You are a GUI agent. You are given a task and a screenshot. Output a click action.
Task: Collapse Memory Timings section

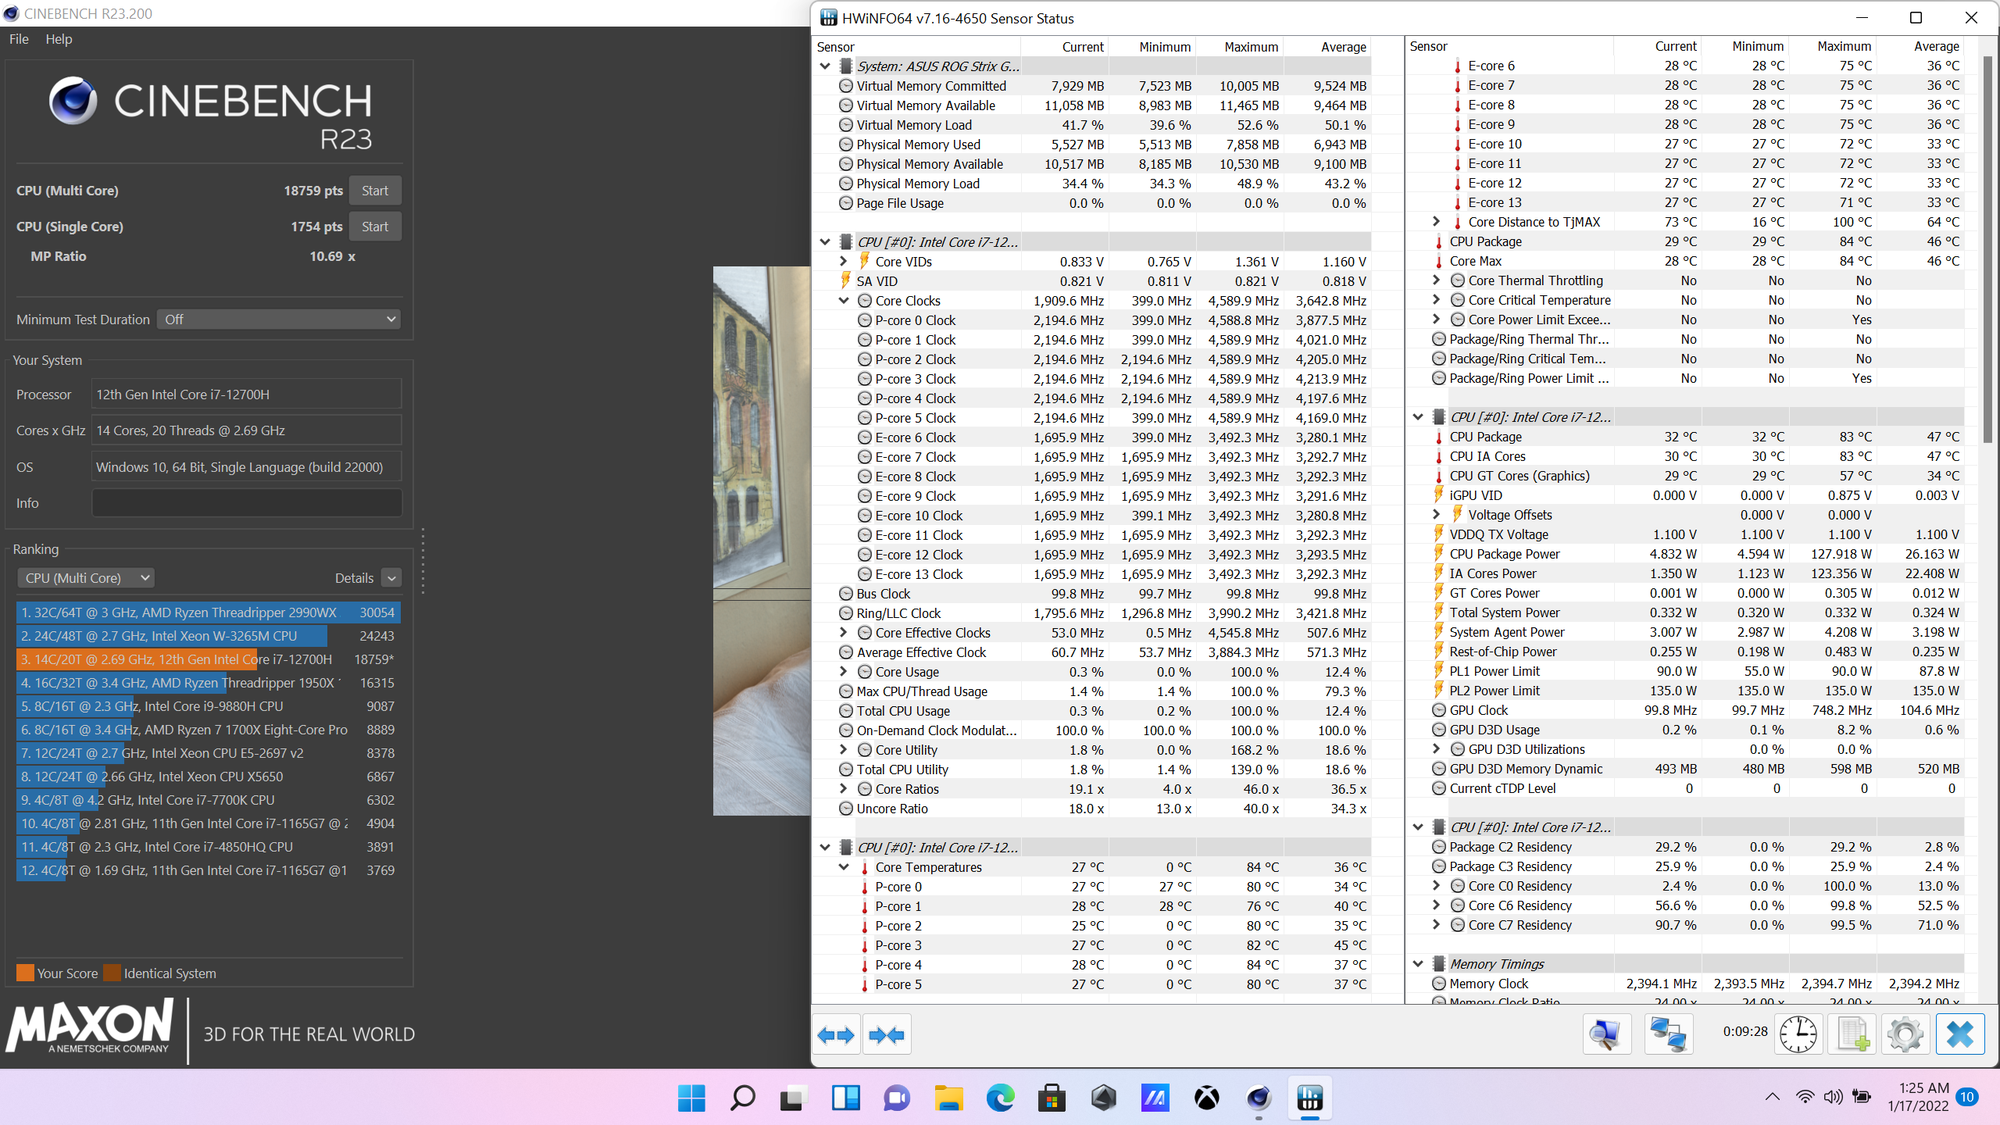[x=1418, y=963]
